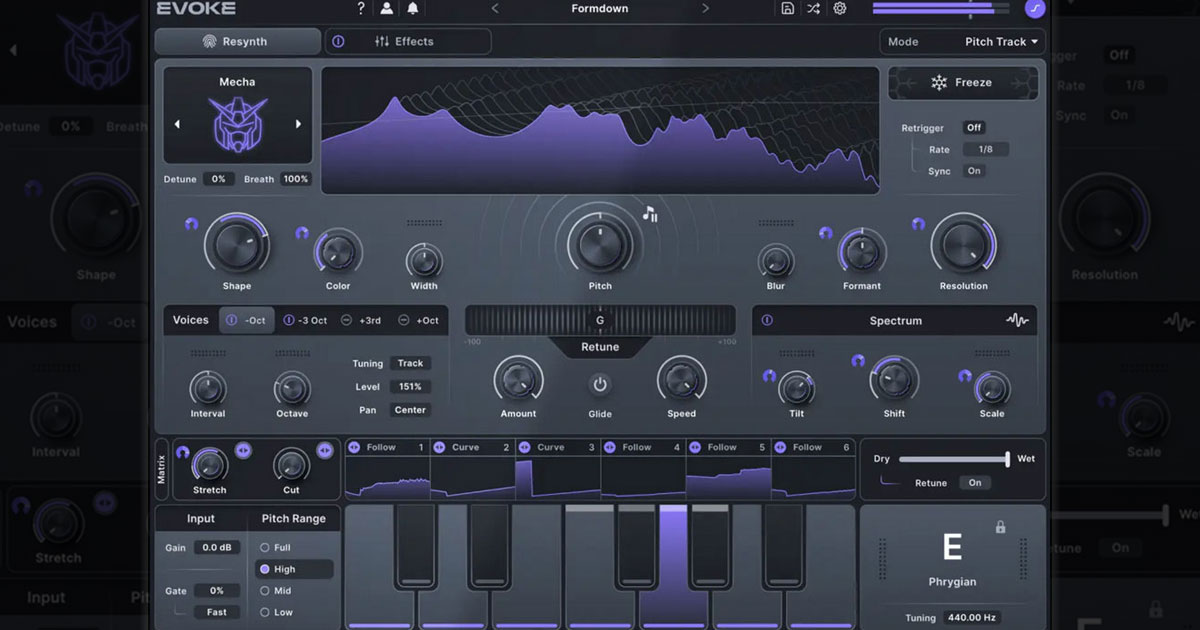The height and width of the screenshot is (630, 1200).
Task: Open settings with the gear icon
Action: click(840, 9)
